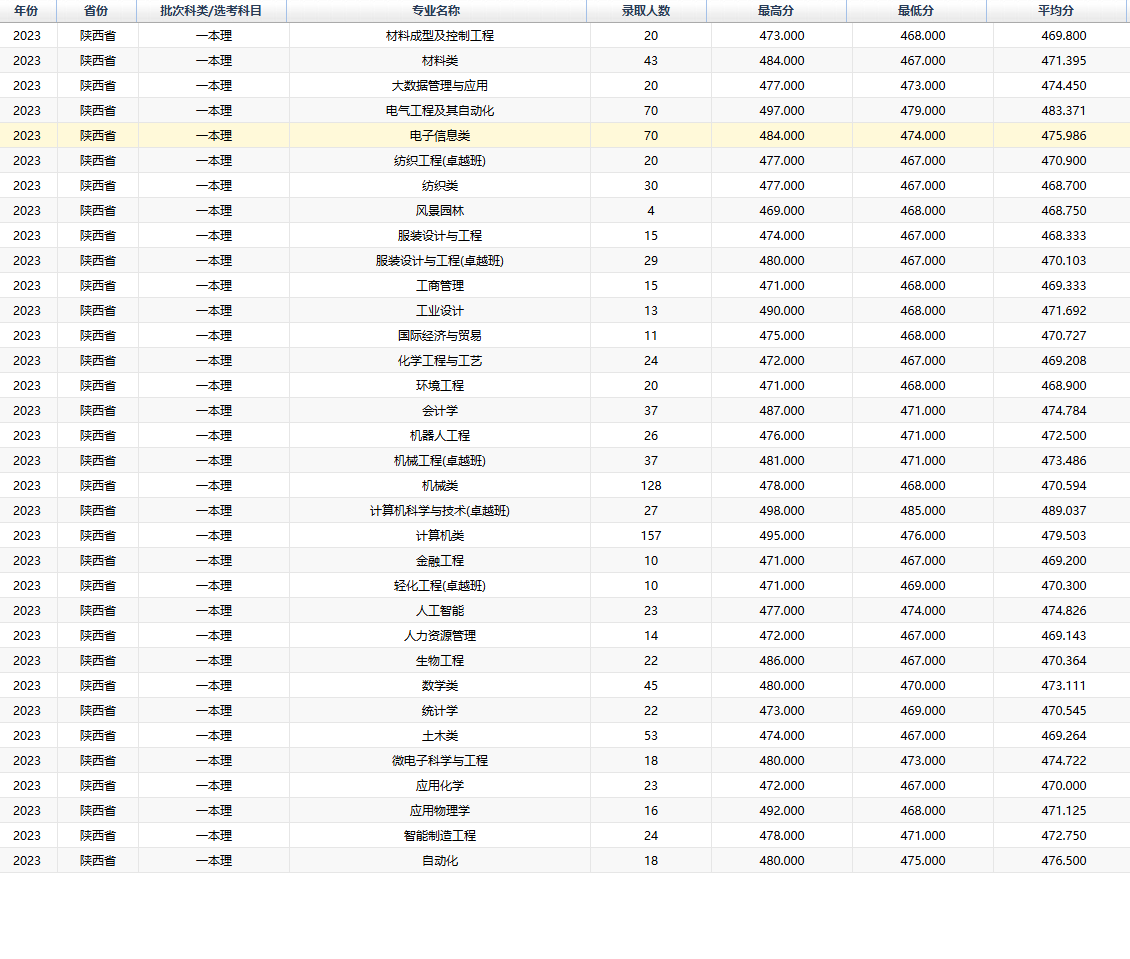Select the 风景园林 cell

tap(440, 210)
